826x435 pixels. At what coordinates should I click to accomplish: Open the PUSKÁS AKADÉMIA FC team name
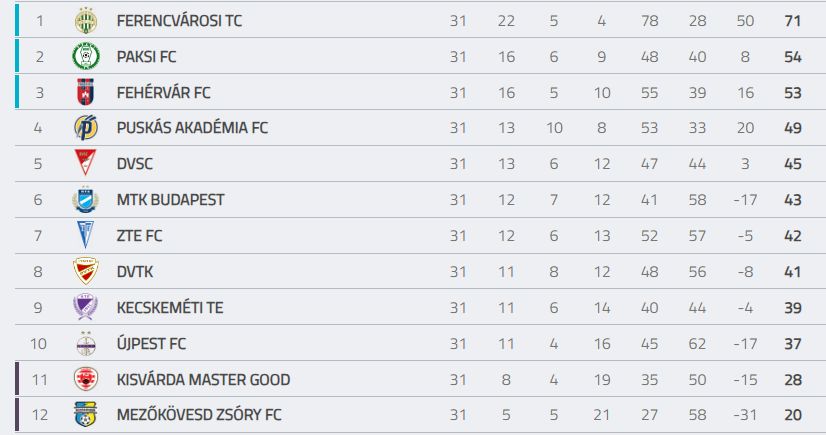(192, 128)
